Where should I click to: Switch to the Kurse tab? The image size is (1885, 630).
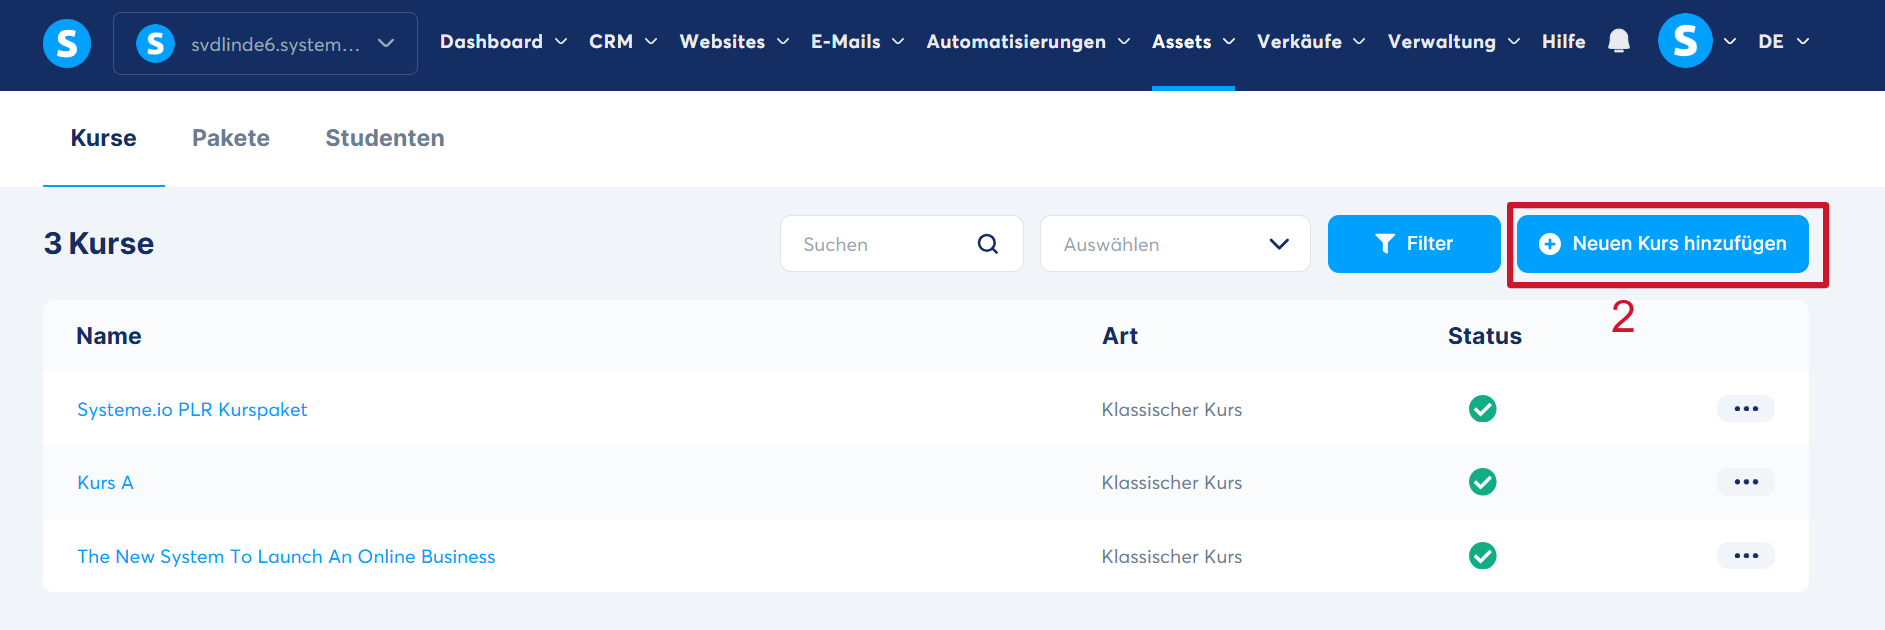[x=103, y=138]
